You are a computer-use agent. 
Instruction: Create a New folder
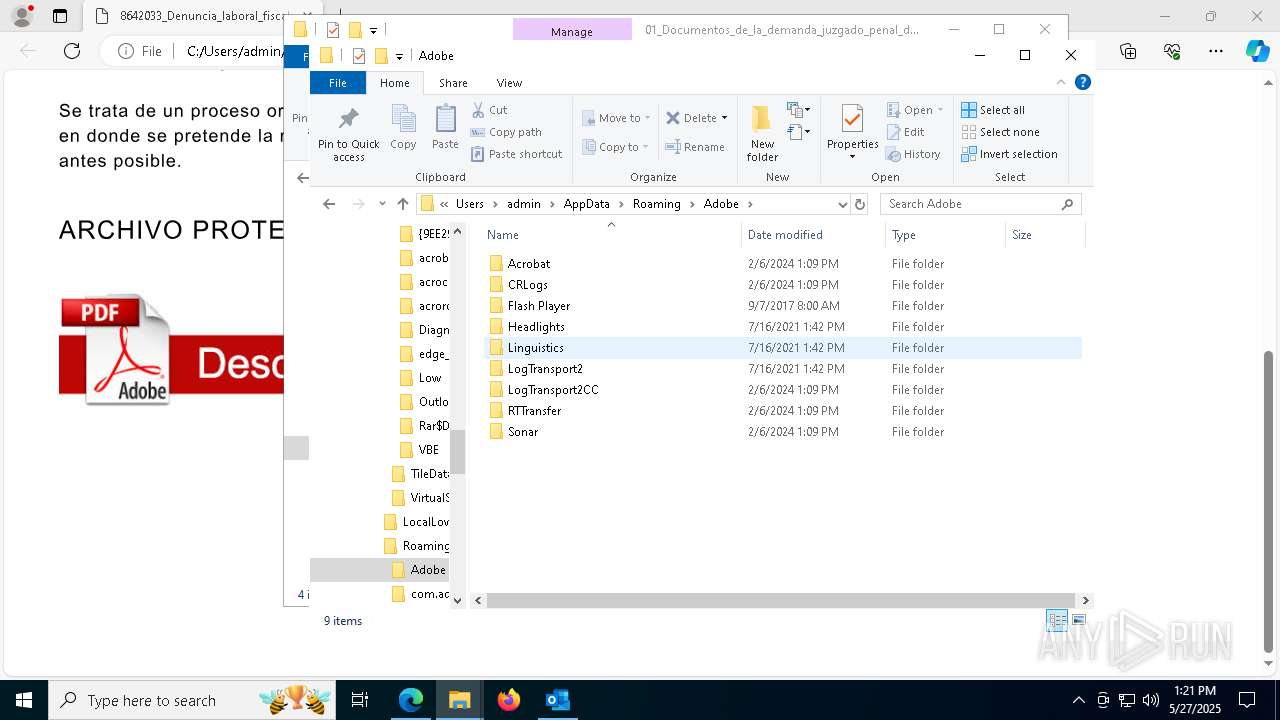click(x=762, y=133)
